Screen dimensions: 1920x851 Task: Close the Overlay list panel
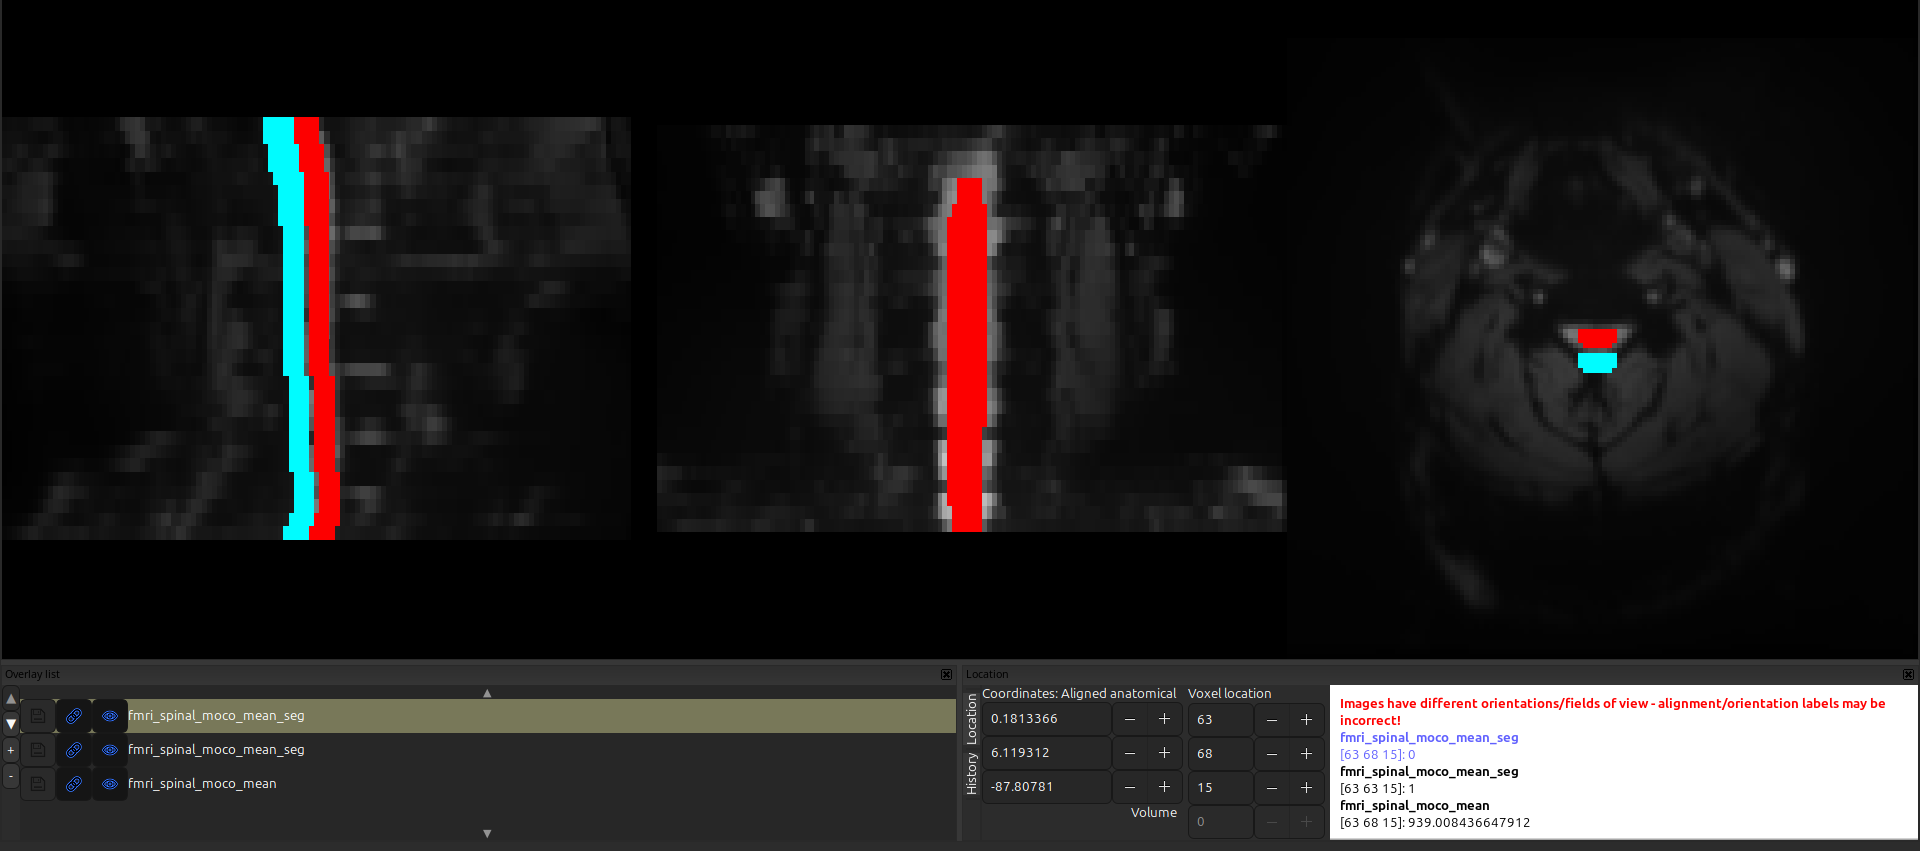click(946, 675)
